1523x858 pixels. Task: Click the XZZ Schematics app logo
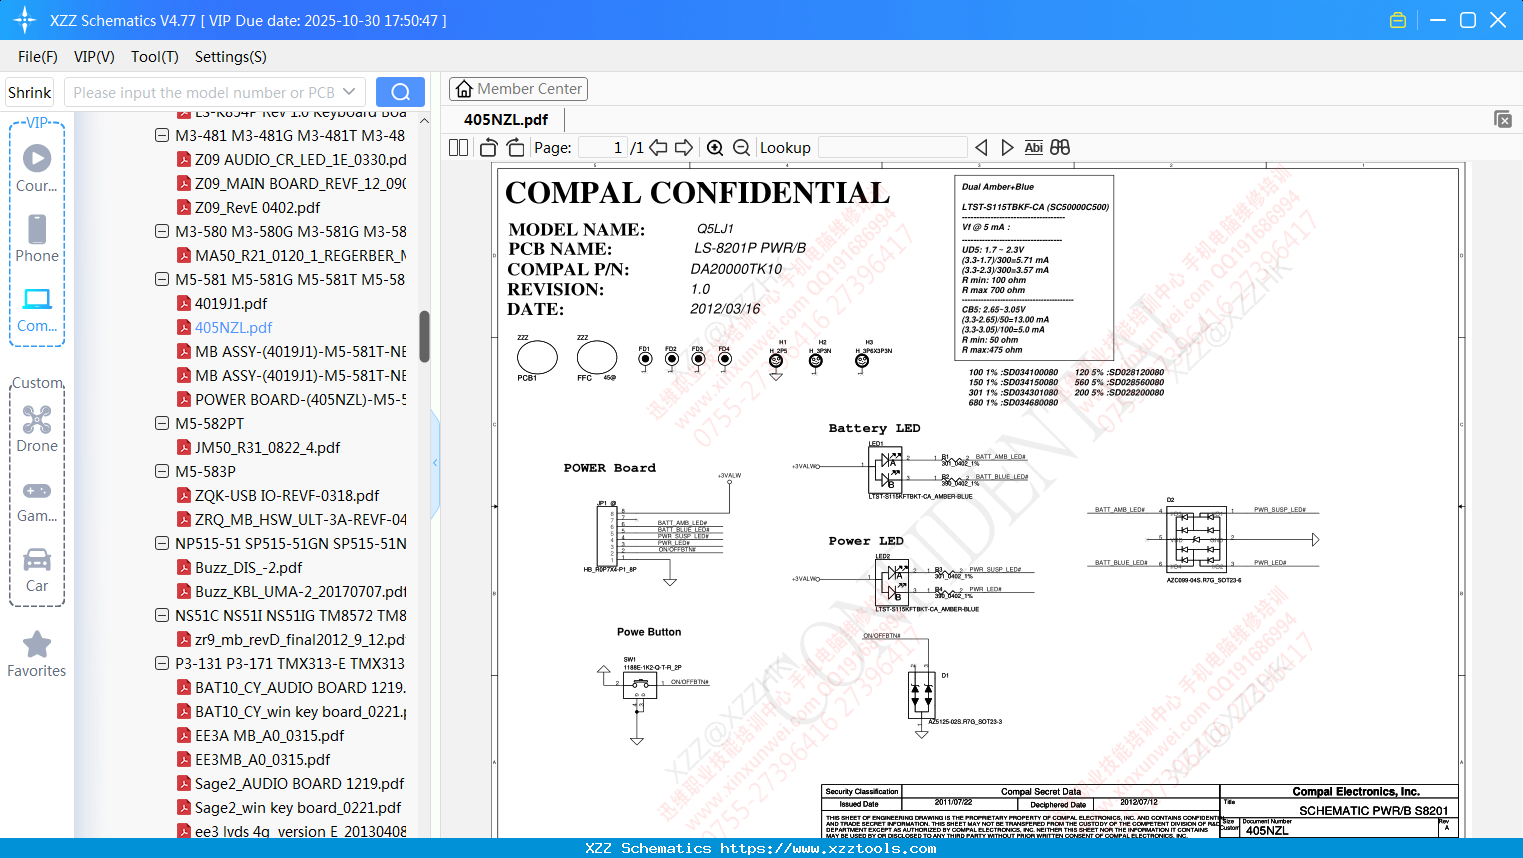click(24, 20)
